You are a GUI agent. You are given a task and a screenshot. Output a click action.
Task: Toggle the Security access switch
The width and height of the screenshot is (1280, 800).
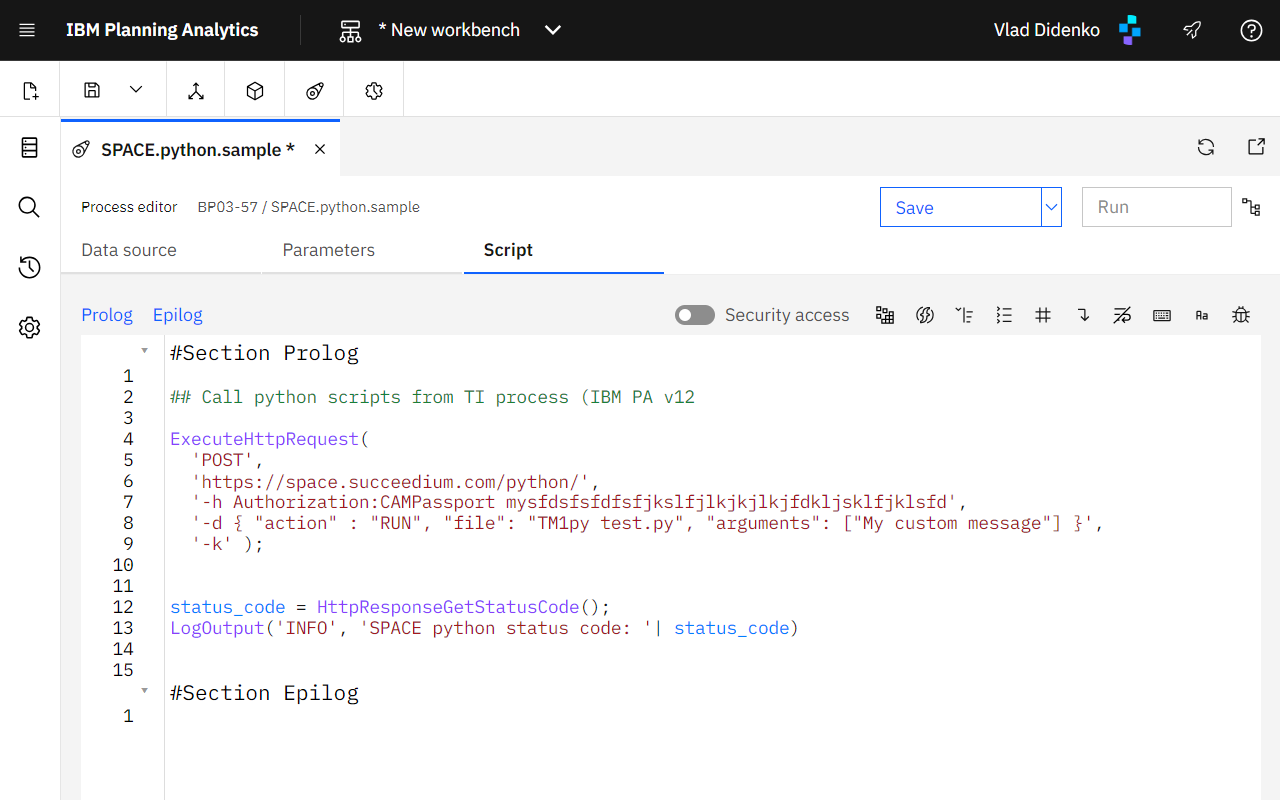coord(695,315)
